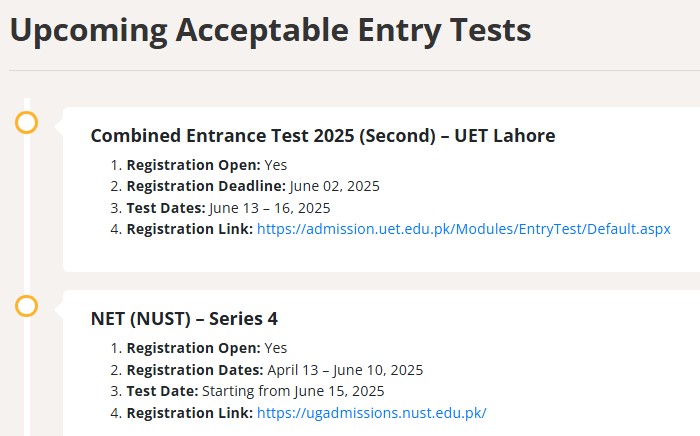Select the NET (NUST) – Series 4 title
The image size is (700, 436).
(184, 319)
